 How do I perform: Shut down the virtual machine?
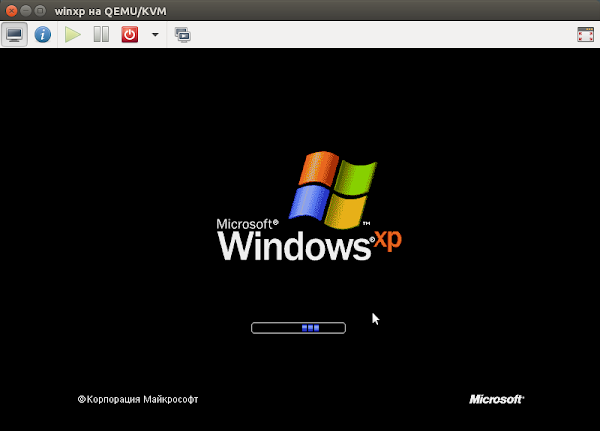pos(130,35)
